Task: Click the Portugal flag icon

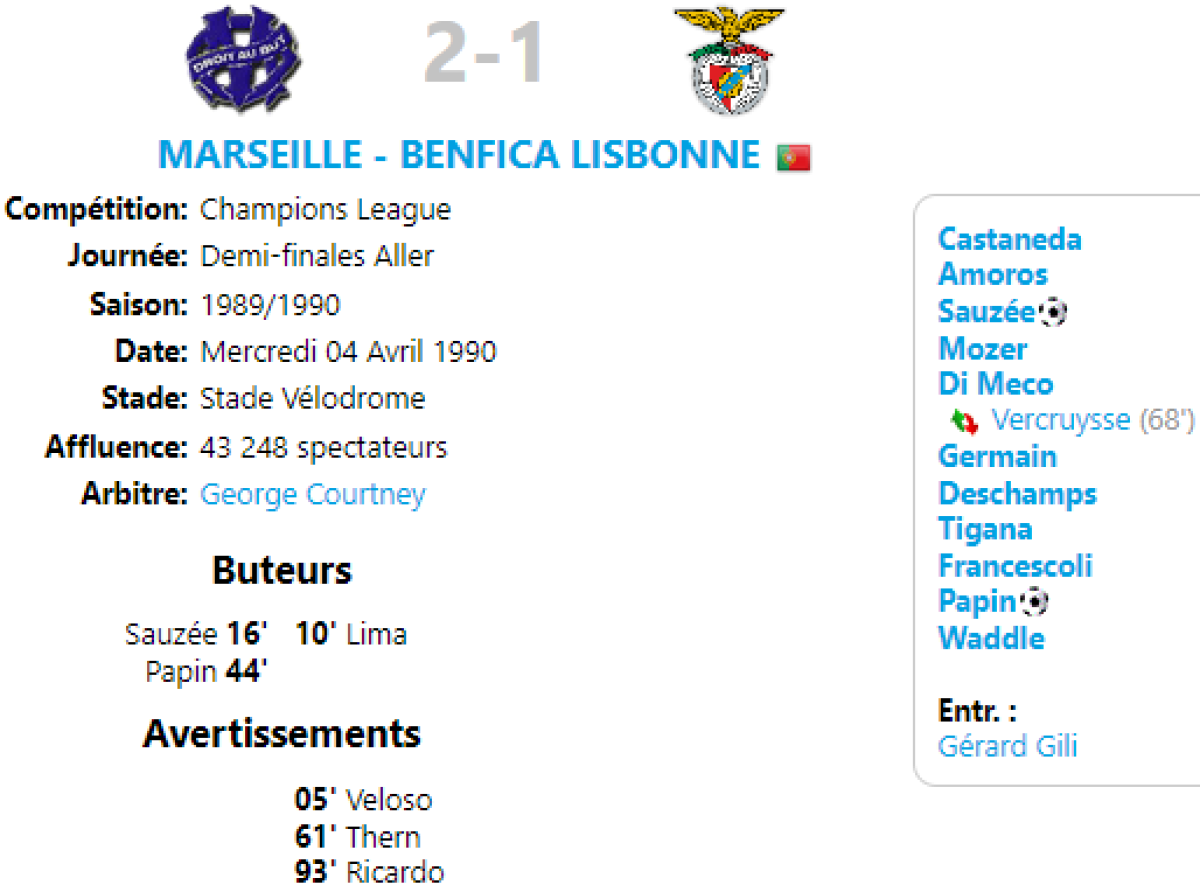Action: pyautogui.click(x=794, y=157)
